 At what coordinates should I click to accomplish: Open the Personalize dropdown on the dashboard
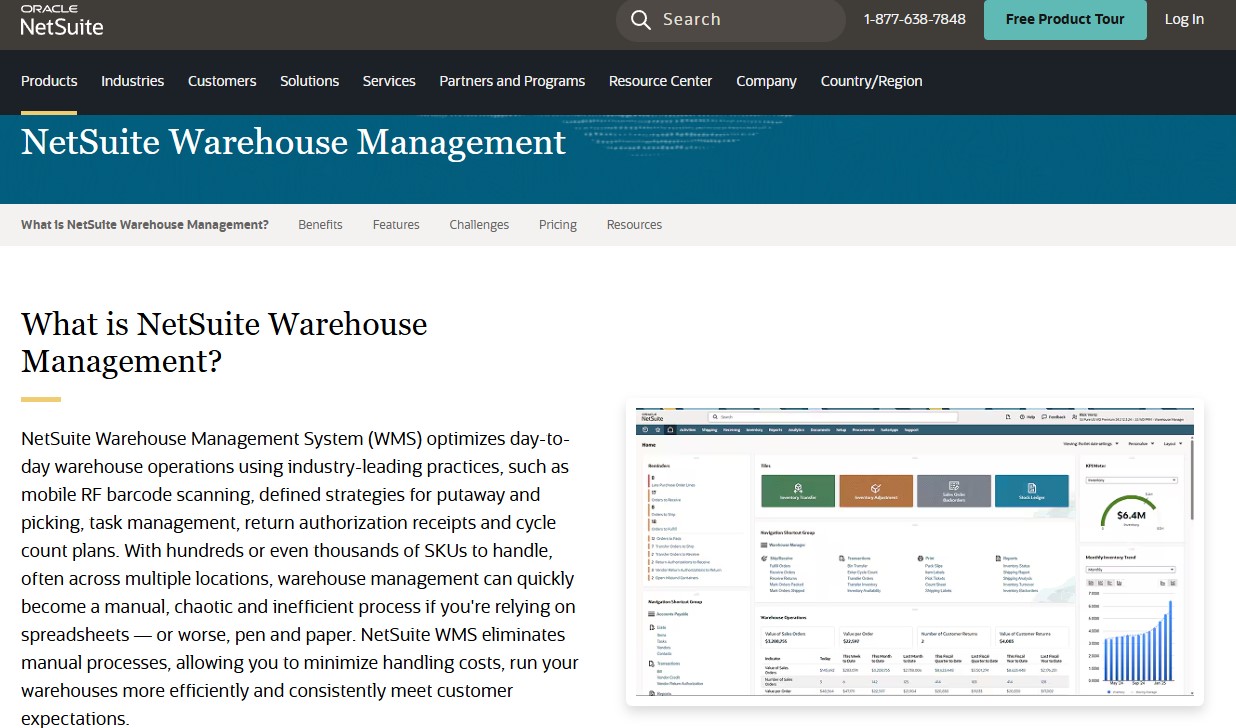pyautogui.click(x=1140, y=443)
